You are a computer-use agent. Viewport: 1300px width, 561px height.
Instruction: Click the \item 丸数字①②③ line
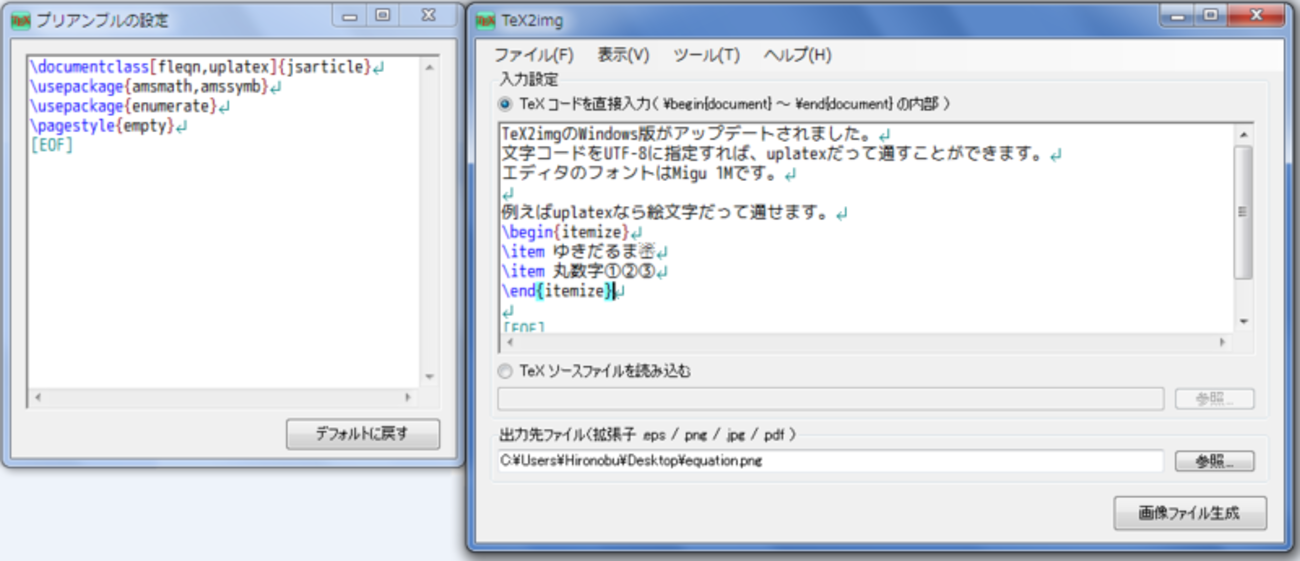click(585, 271)
